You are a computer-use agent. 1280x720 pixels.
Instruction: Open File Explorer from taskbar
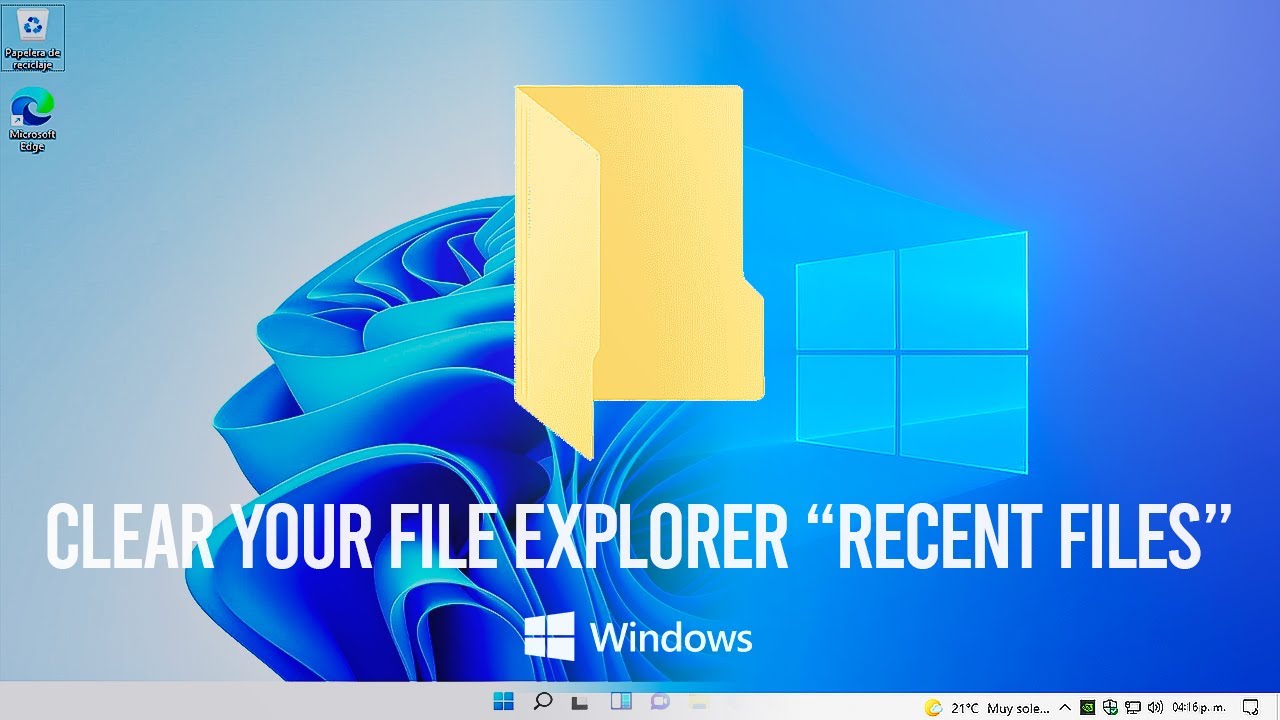tap(697, 702)
